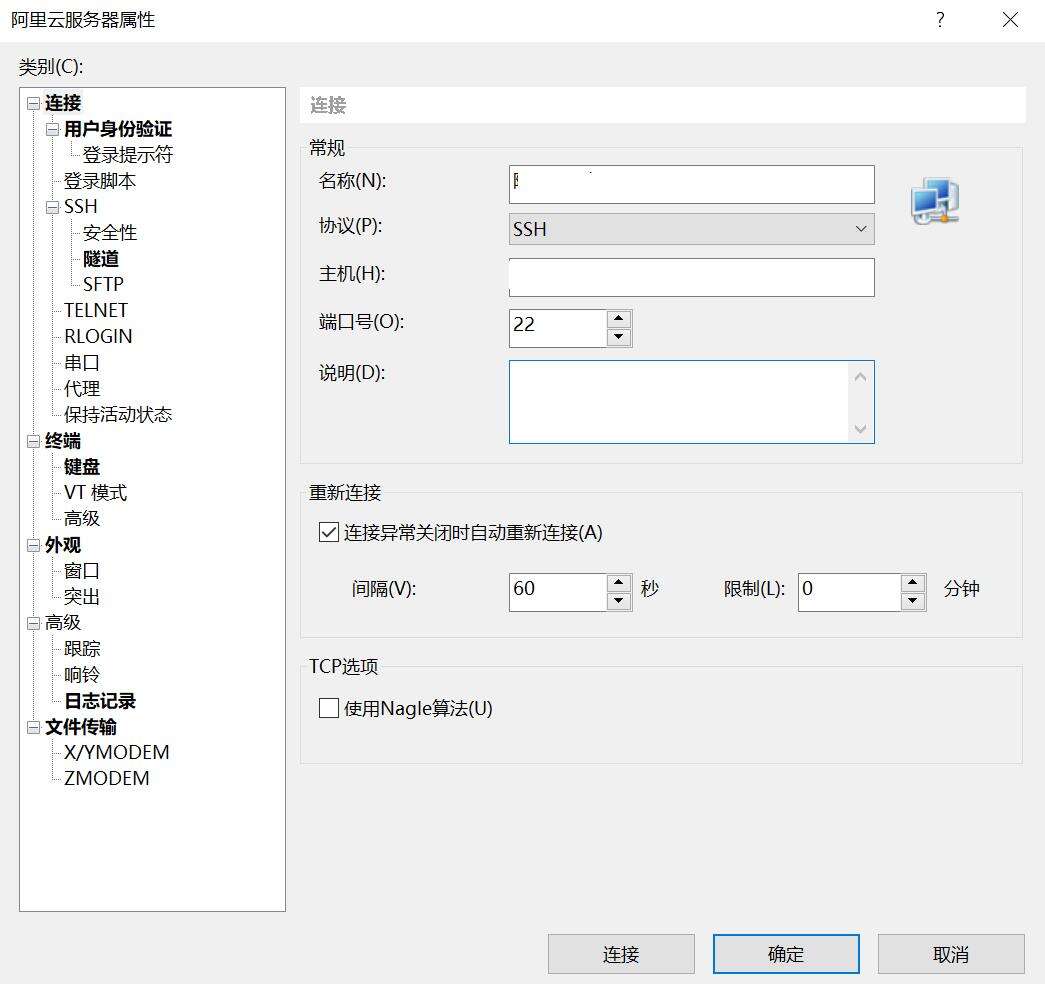Screen dimensions: 1045x984
Task: Toggle 连接异常关闭时自动重新连接 checkbox
Action: [329, 533]
